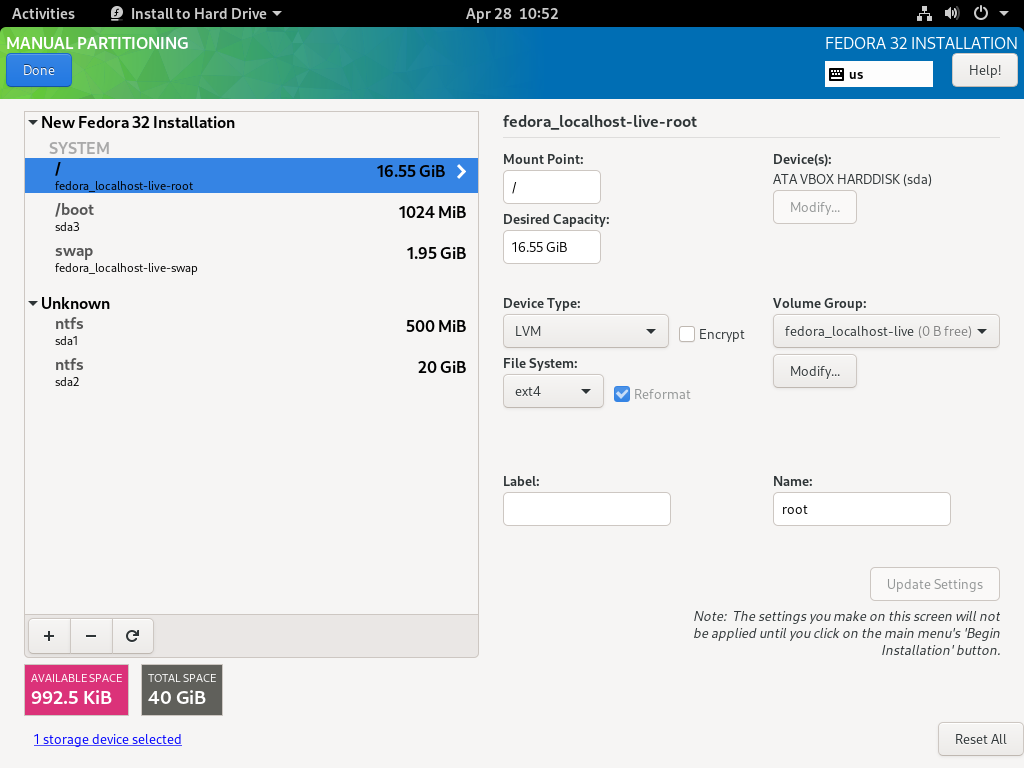Click the Help! button
Image resolution: width=1024 pixels, height=768 pixels.
point(984,71)
